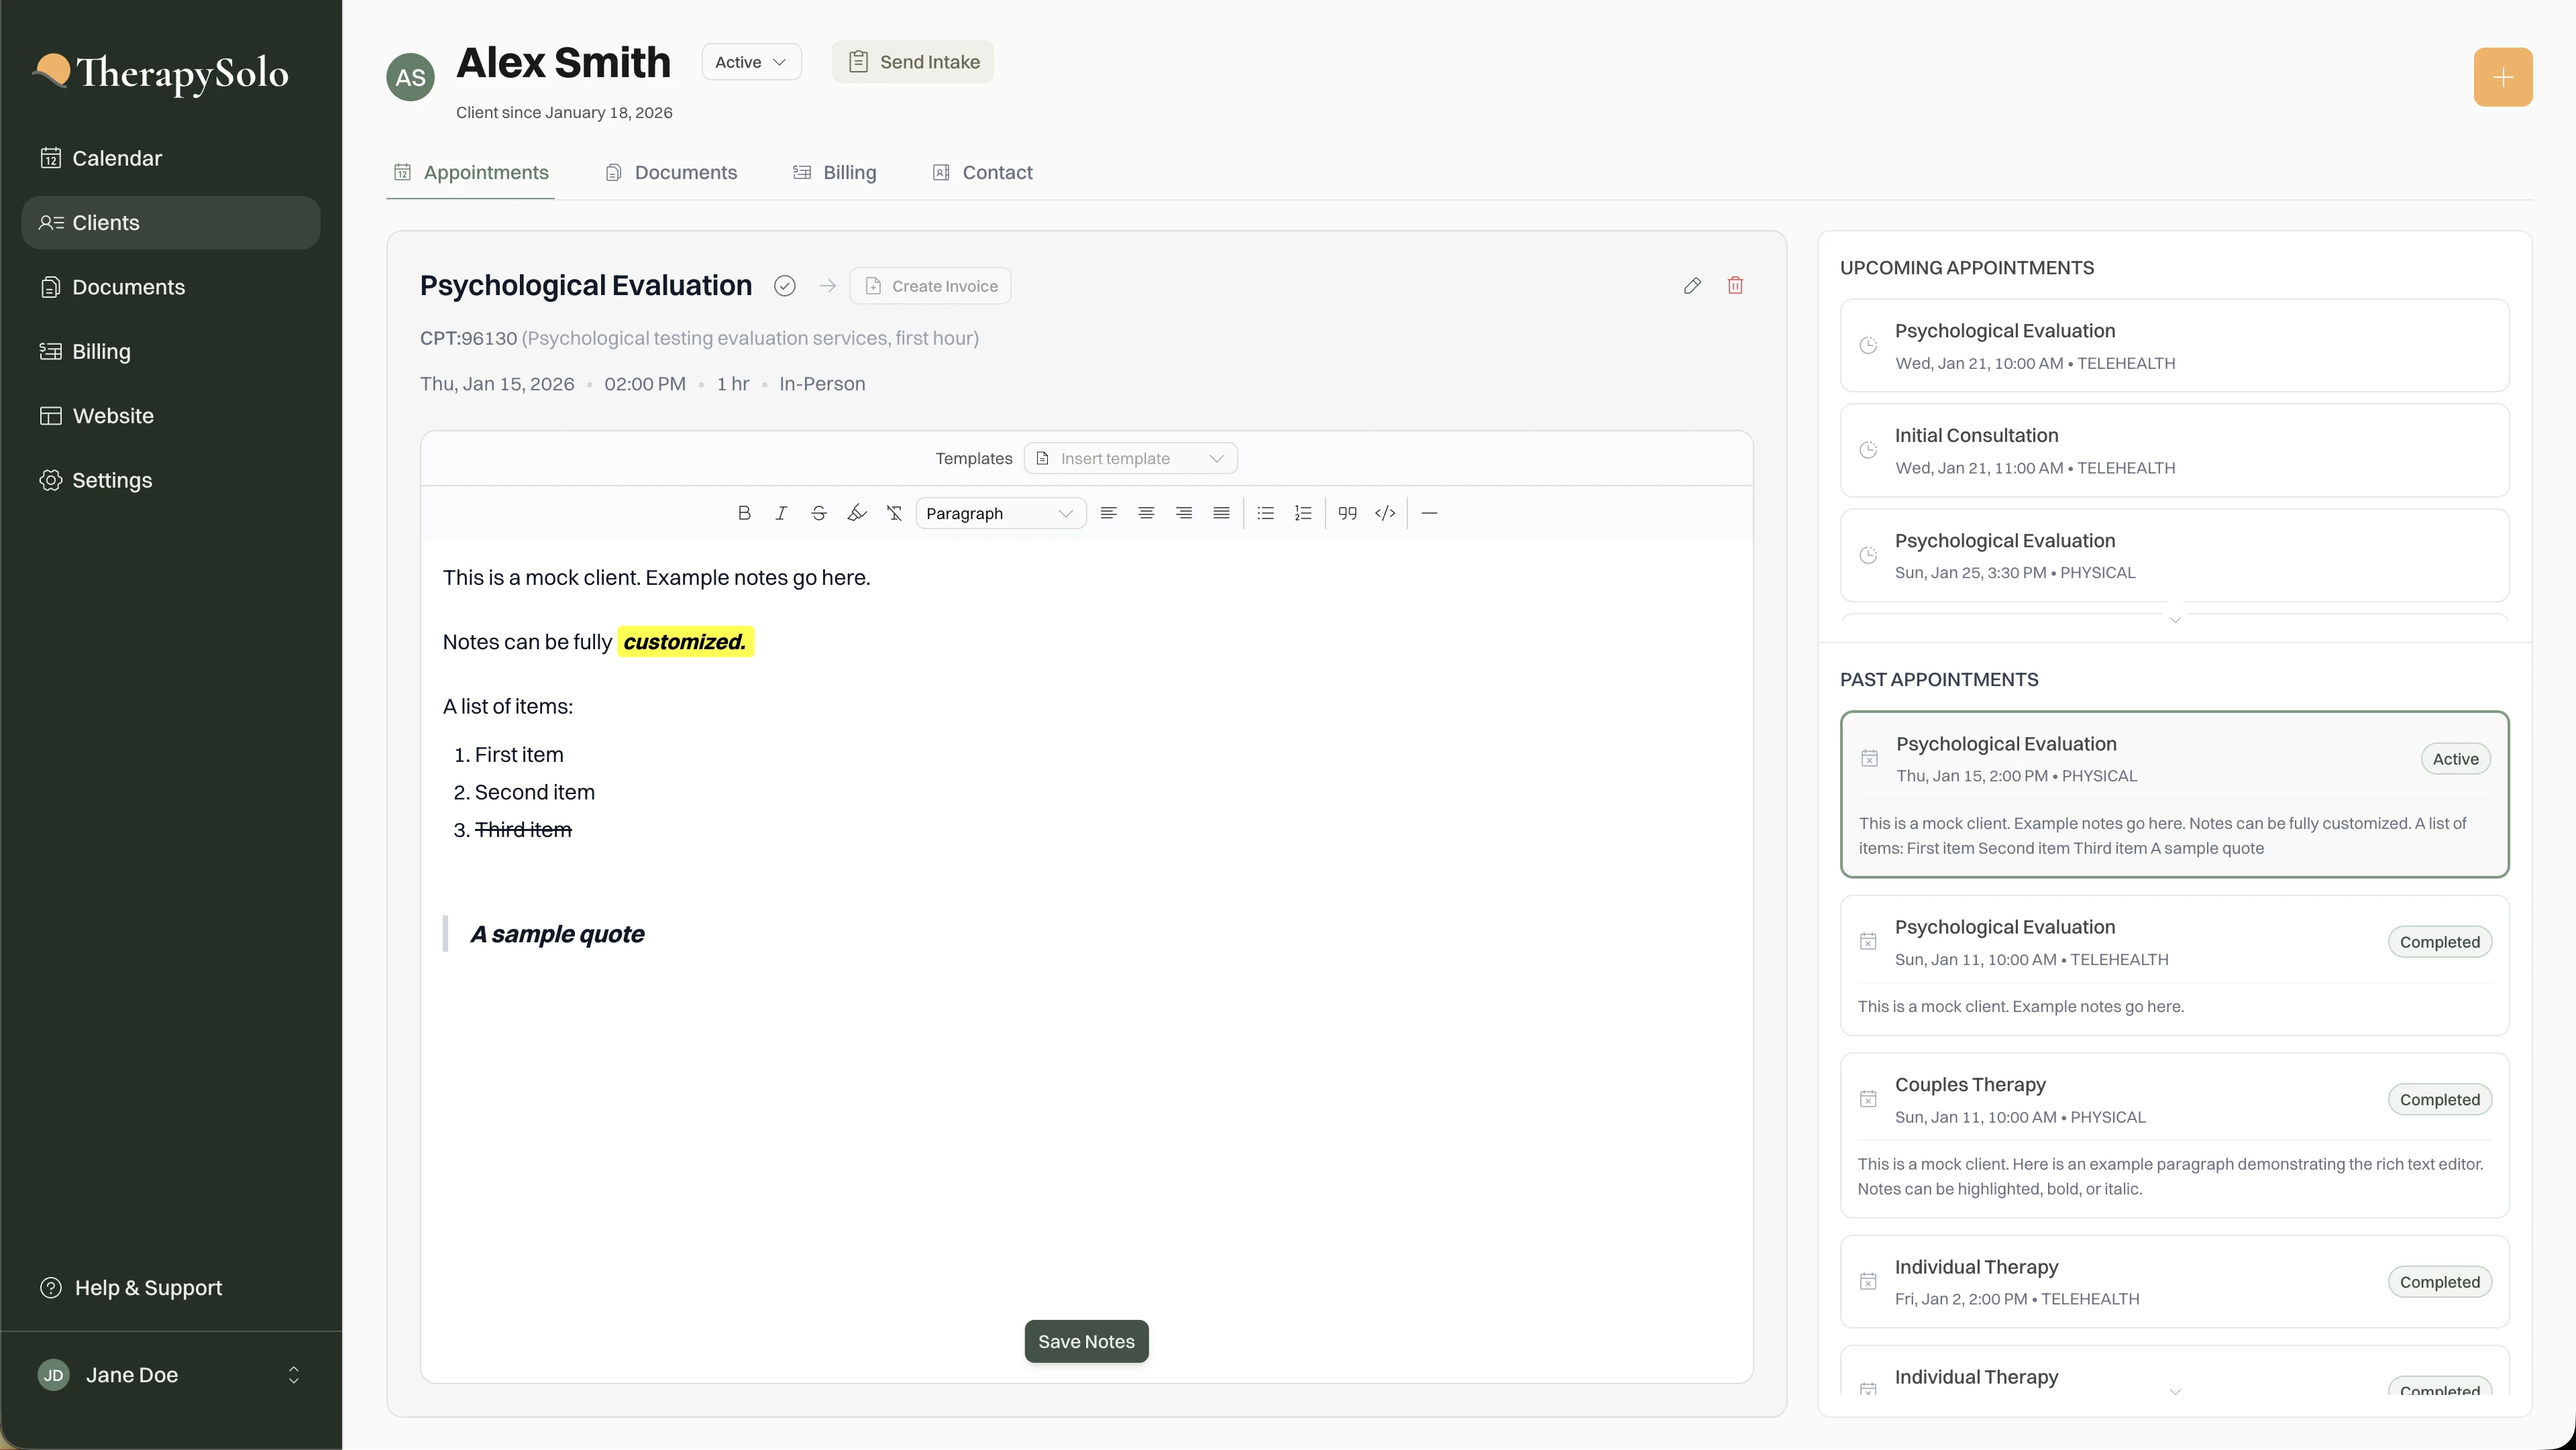Expand the Paragraph style dropdown
The height and width of the screenshot is (1450, 2576).
point(1000,513)
